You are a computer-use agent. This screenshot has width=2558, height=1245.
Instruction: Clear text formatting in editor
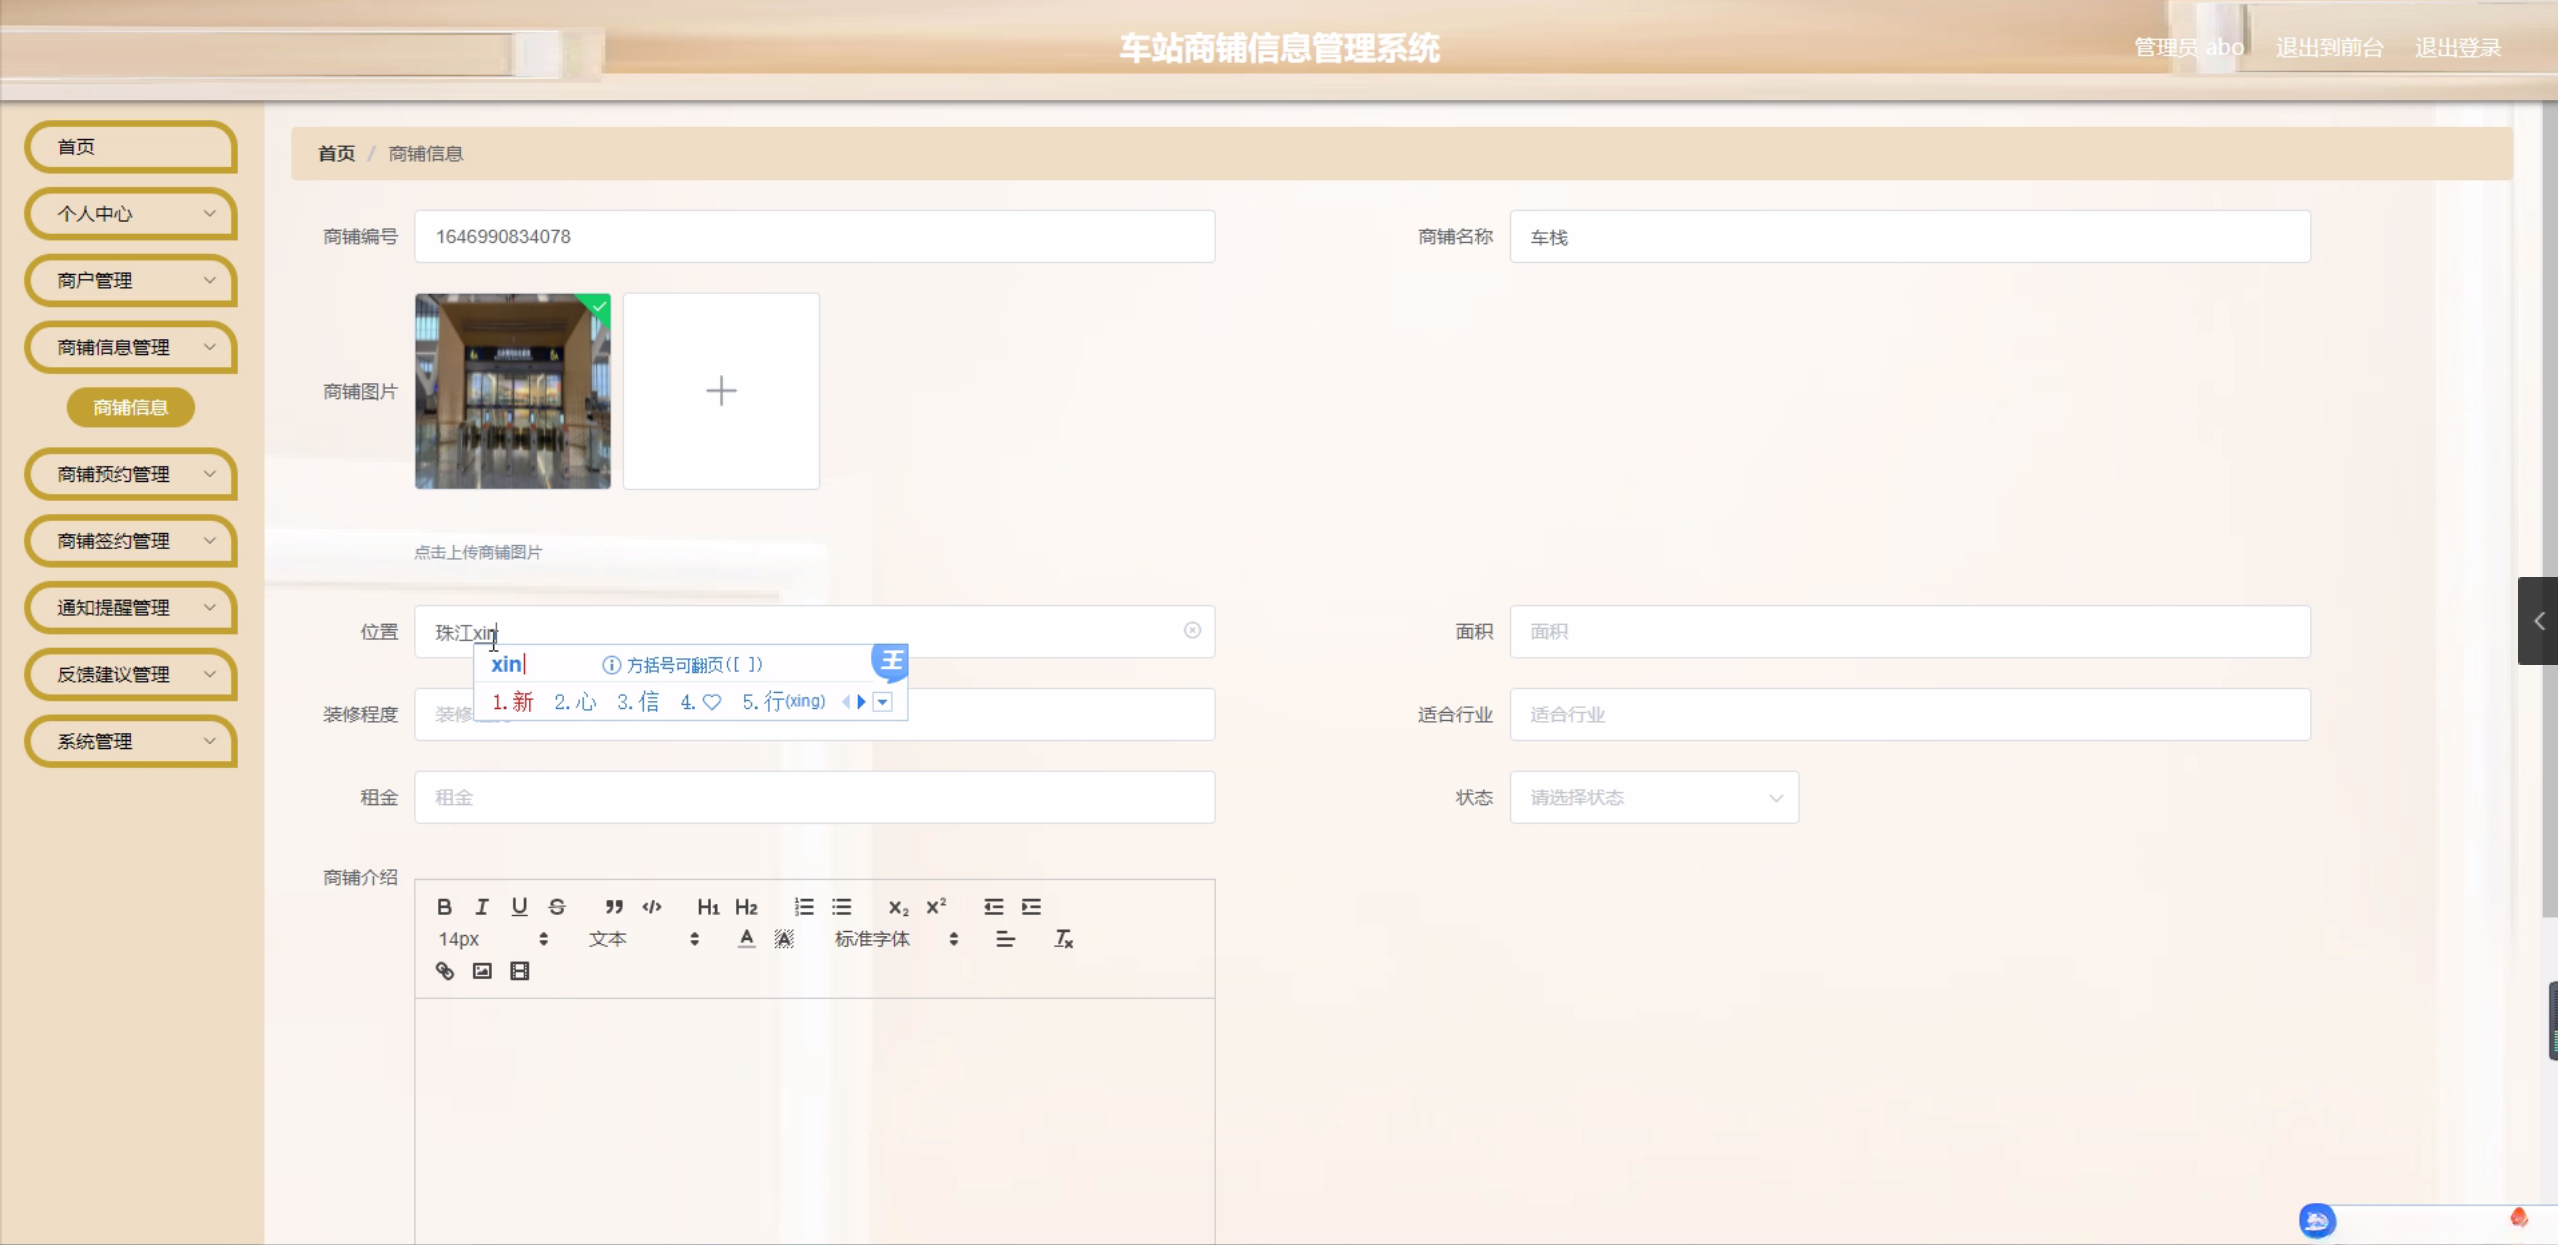[1063, 939]
